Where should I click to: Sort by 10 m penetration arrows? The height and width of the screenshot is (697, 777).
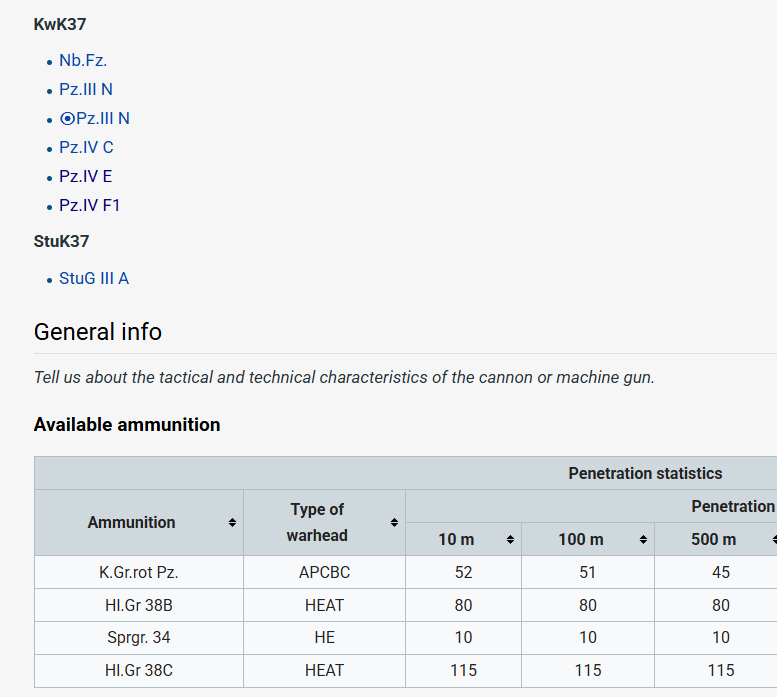[510, 540]
